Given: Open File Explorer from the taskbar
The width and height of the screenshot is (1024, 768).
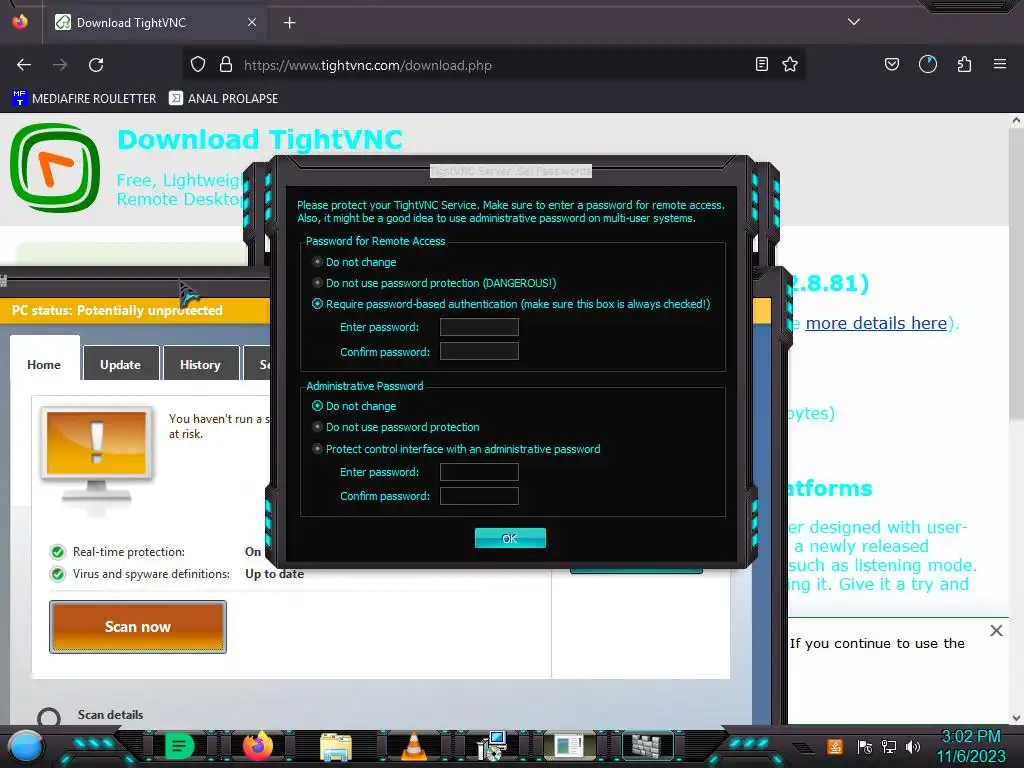Looking at the screenshot, I should click(x=336, y=746).
